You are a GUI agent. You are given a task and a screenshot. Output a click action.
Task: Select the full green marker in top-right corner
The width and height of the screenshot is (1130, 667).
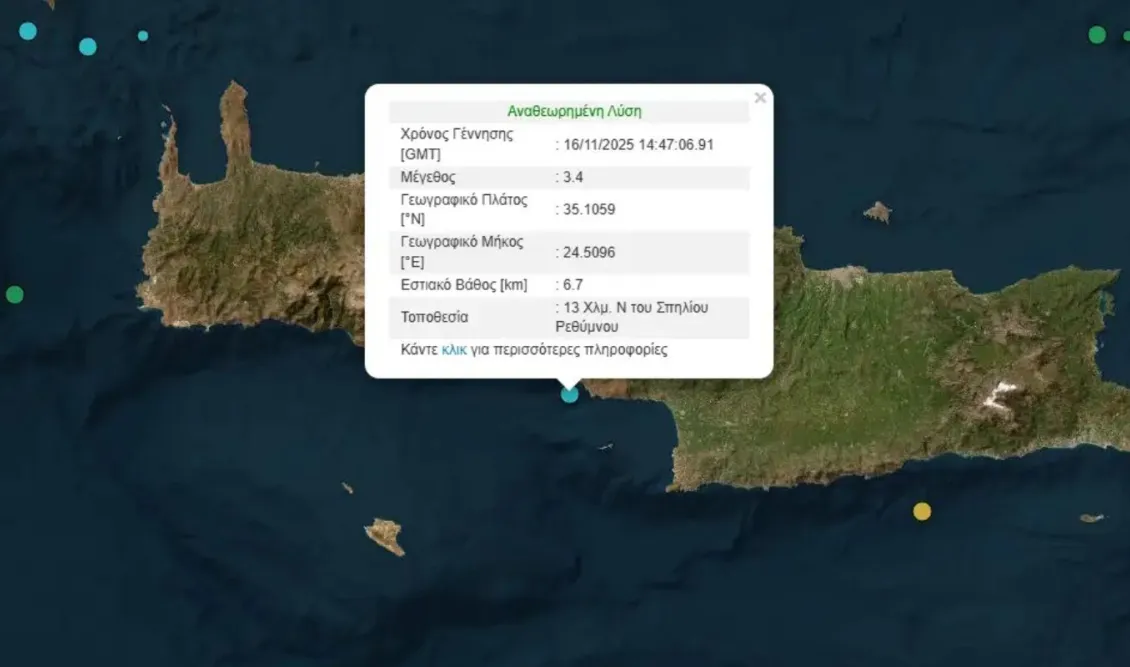[x=1097, y=35]
